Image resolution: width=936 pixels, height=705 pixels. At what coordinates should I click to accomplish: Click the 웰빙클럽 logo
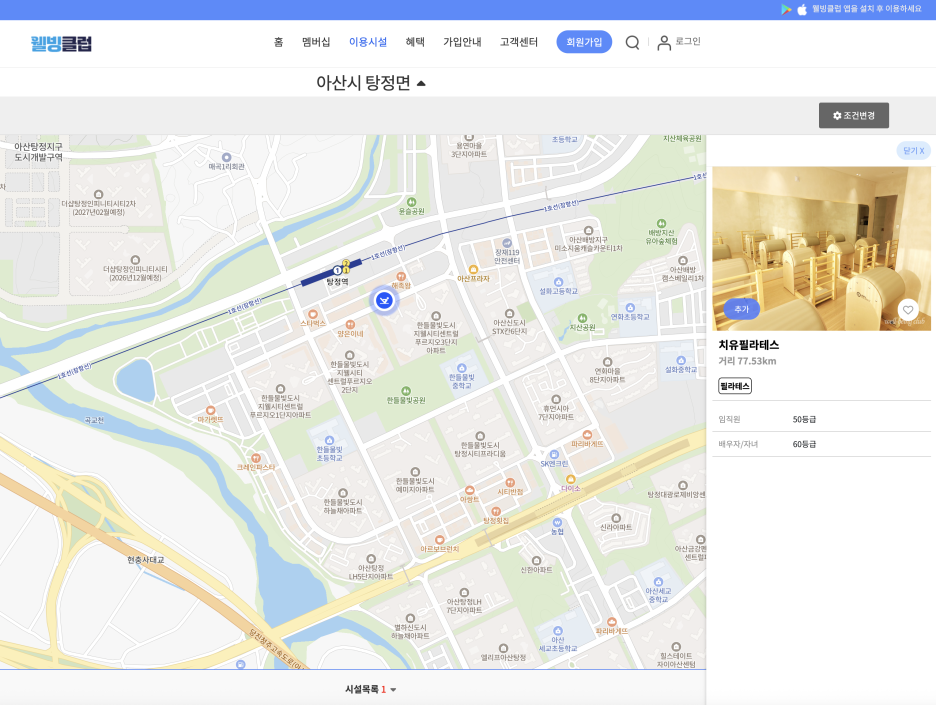[x=61, y=43]
